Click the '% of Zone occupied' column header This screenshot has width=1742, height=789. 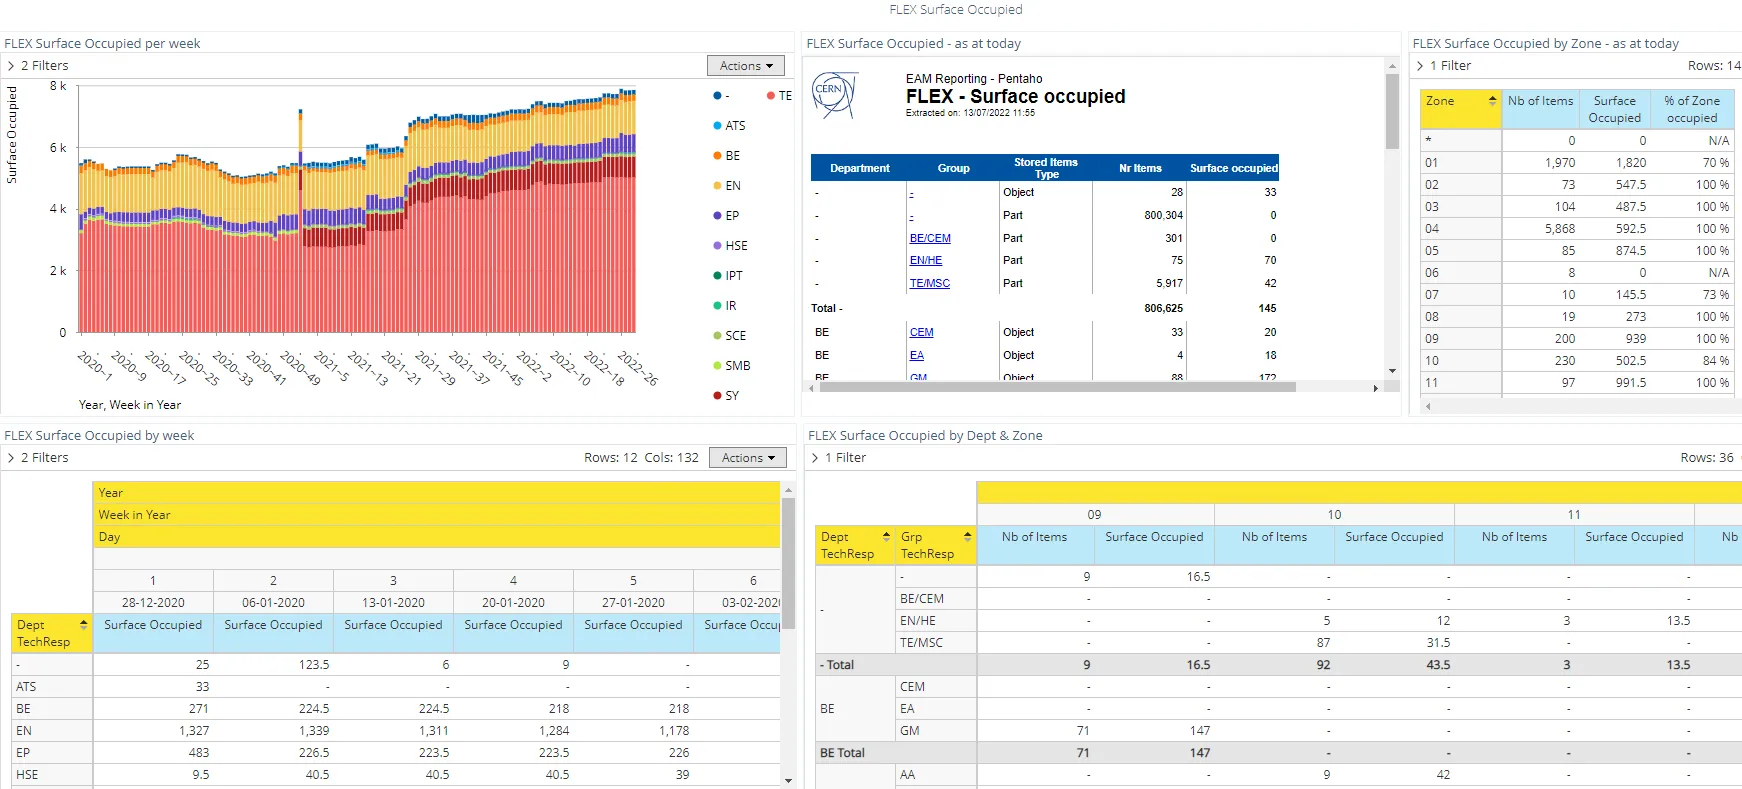point(1692,109)
